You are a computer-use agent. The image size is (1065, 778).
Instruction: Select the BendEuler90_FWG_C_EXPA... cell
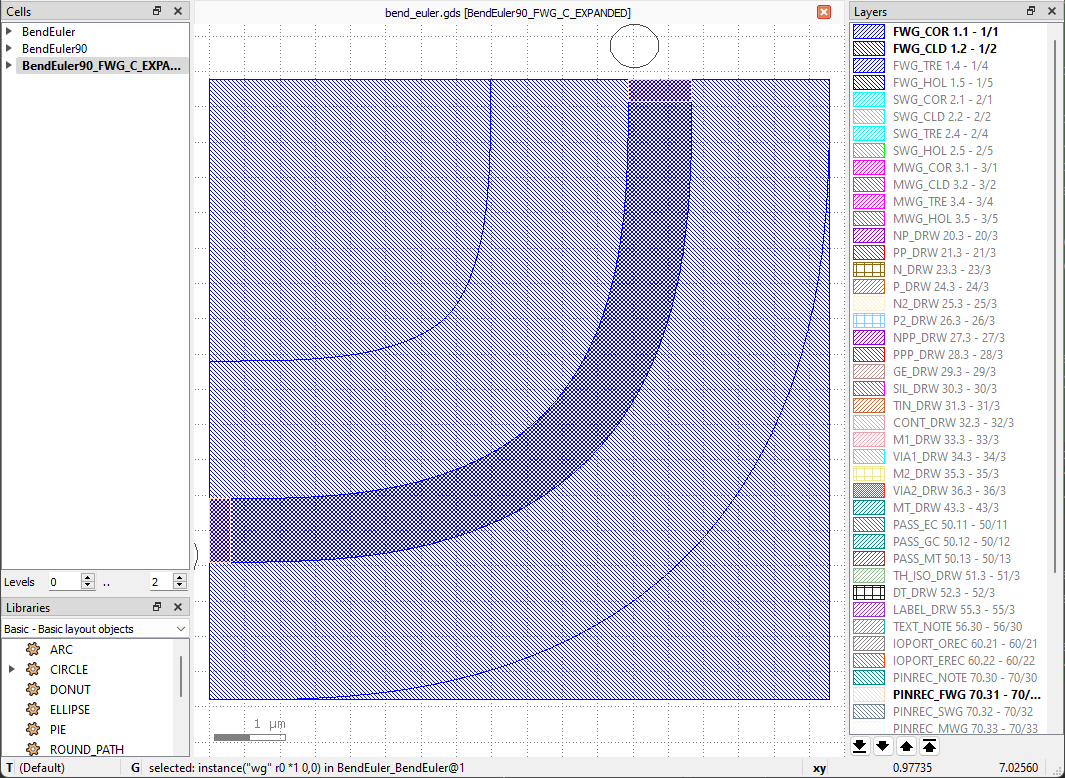pos(101,65)
